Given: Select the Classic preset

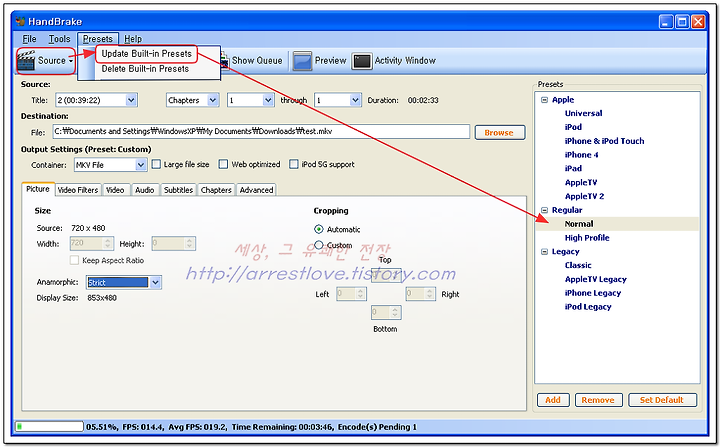Looking at the screenshot, I should coord(578,265).
